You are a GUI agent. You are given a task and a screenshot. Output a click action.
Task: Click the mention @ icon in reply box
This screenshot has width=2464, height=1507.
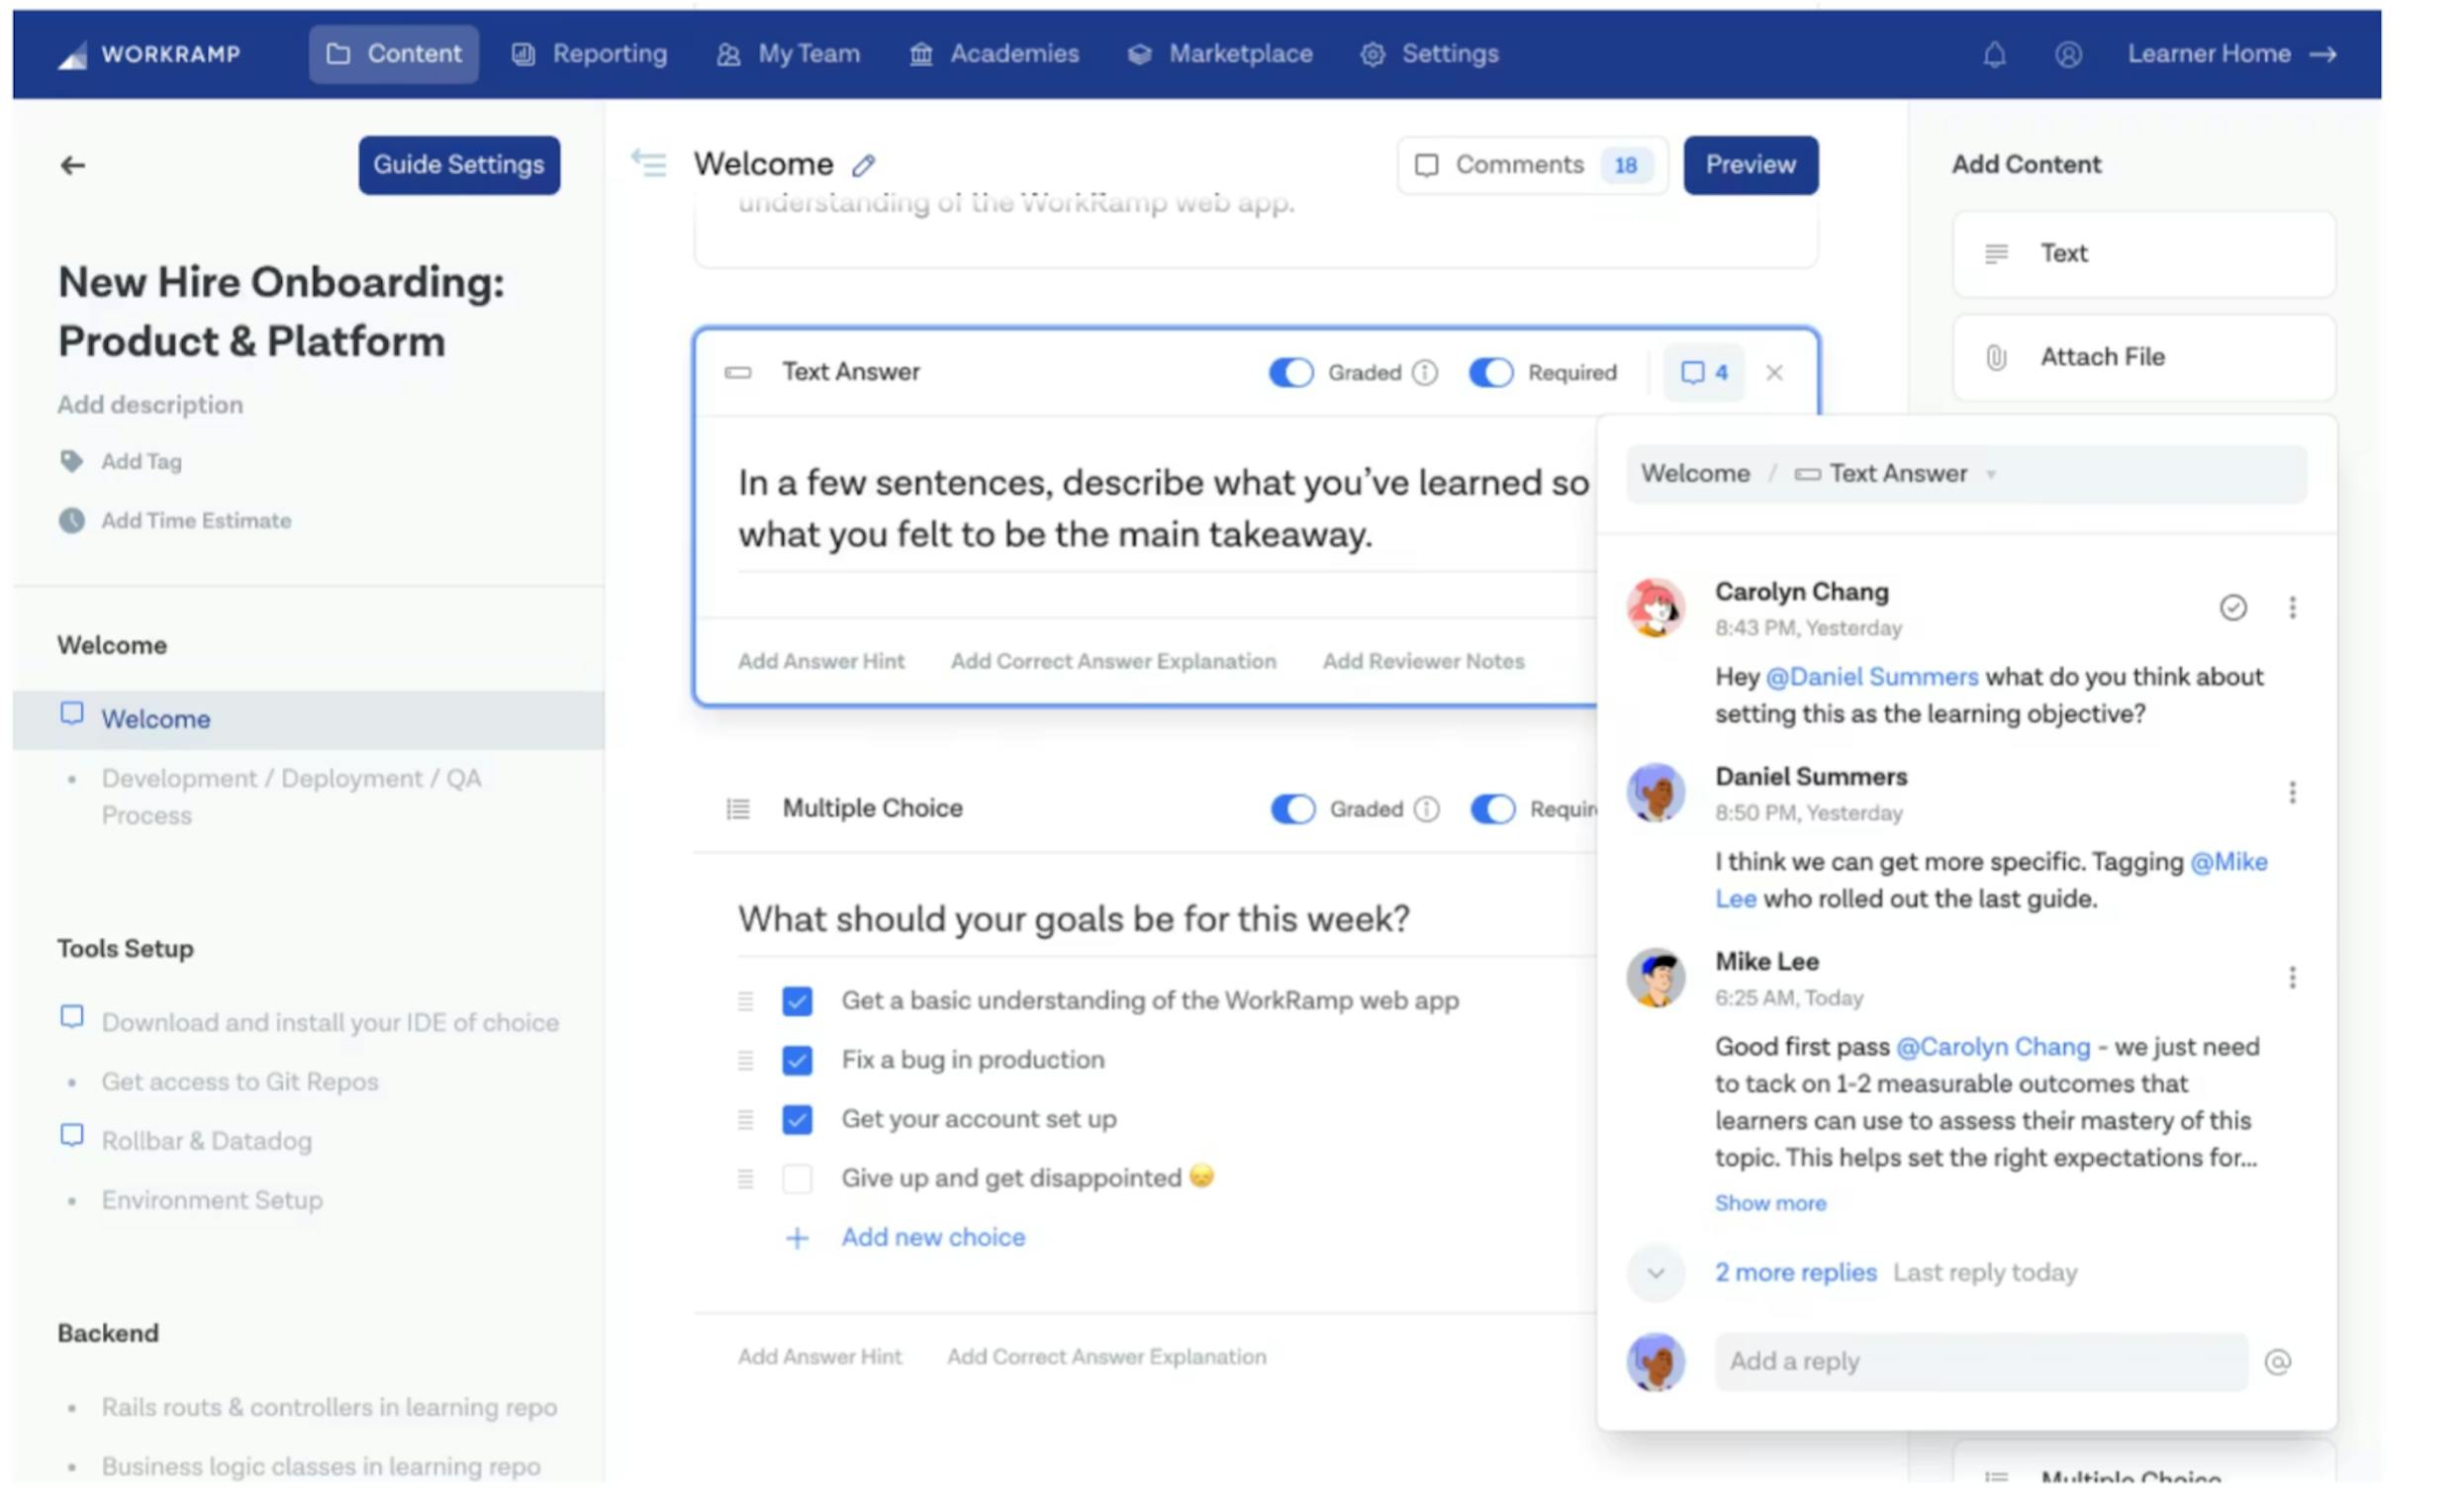(x=2278, y=1362)
